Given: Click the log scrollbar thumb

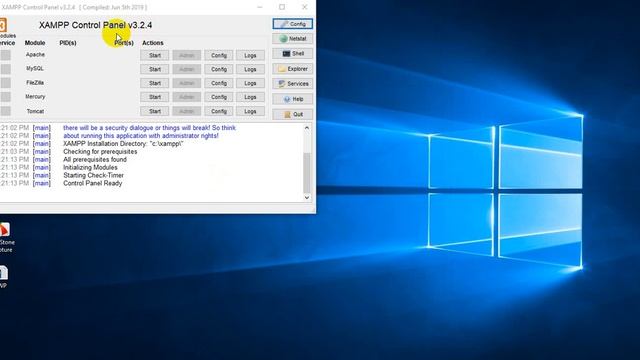Looking at the screenshot, I should [x=307, y=172].
